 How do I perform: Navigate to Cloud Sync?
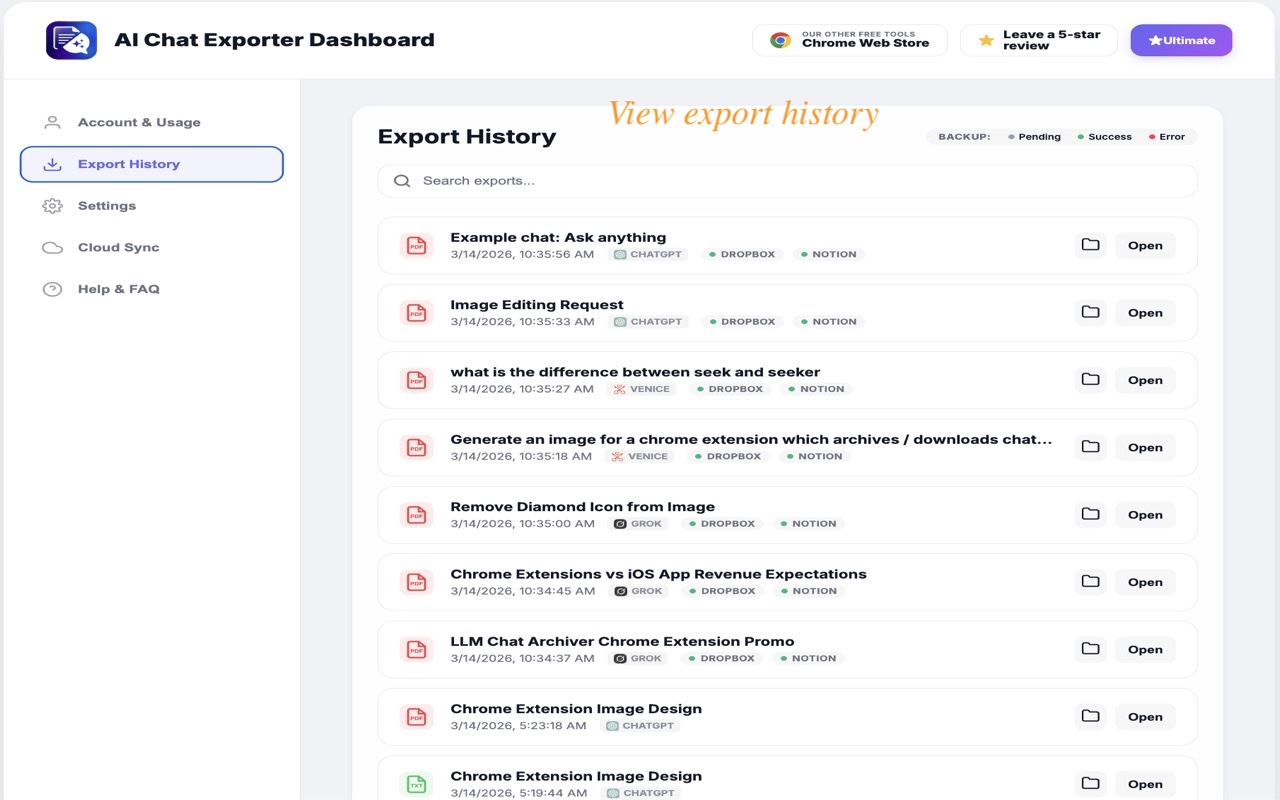coord(152,247)
